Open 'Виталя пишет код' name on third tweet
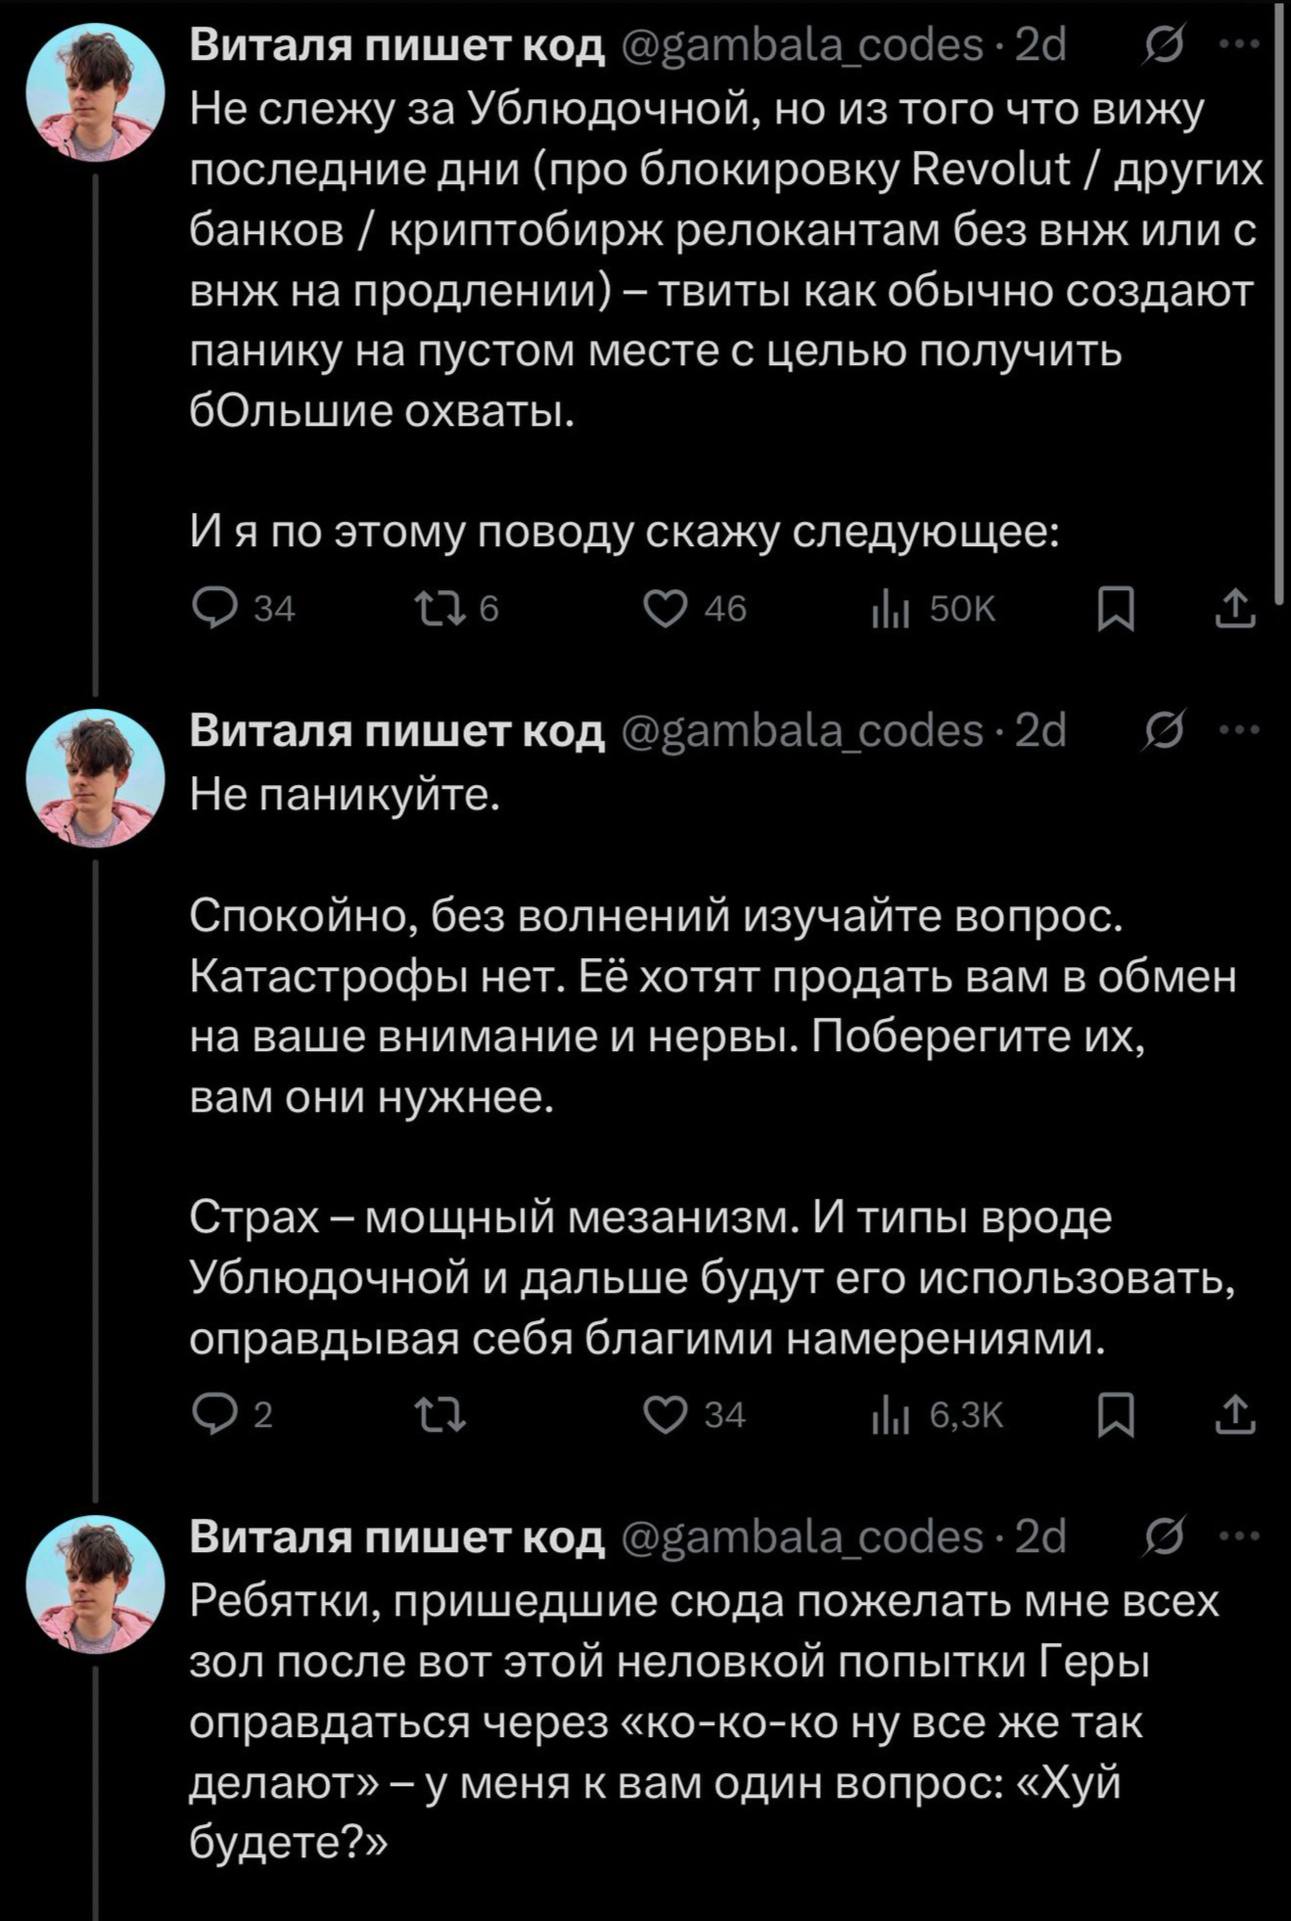This screenshot has width=1291, height=1921. (x=397, y=1537)
